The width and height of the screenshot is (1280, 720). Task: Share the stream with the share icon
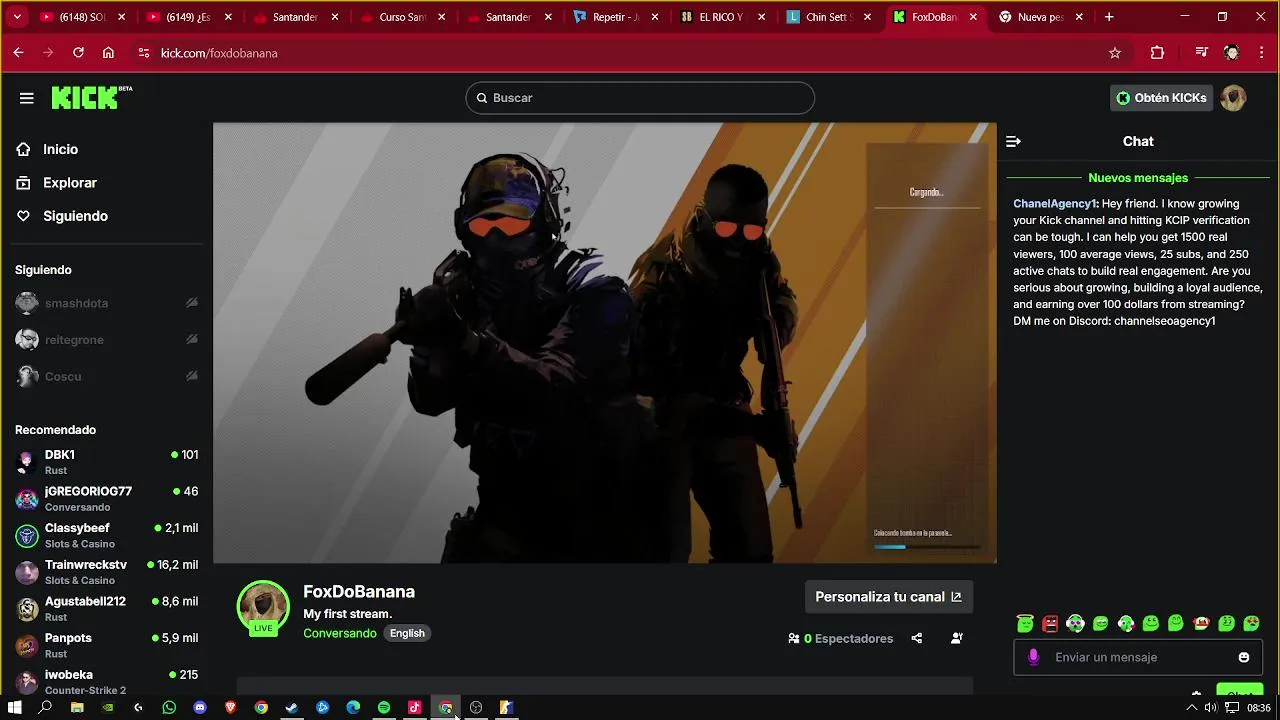917,638
